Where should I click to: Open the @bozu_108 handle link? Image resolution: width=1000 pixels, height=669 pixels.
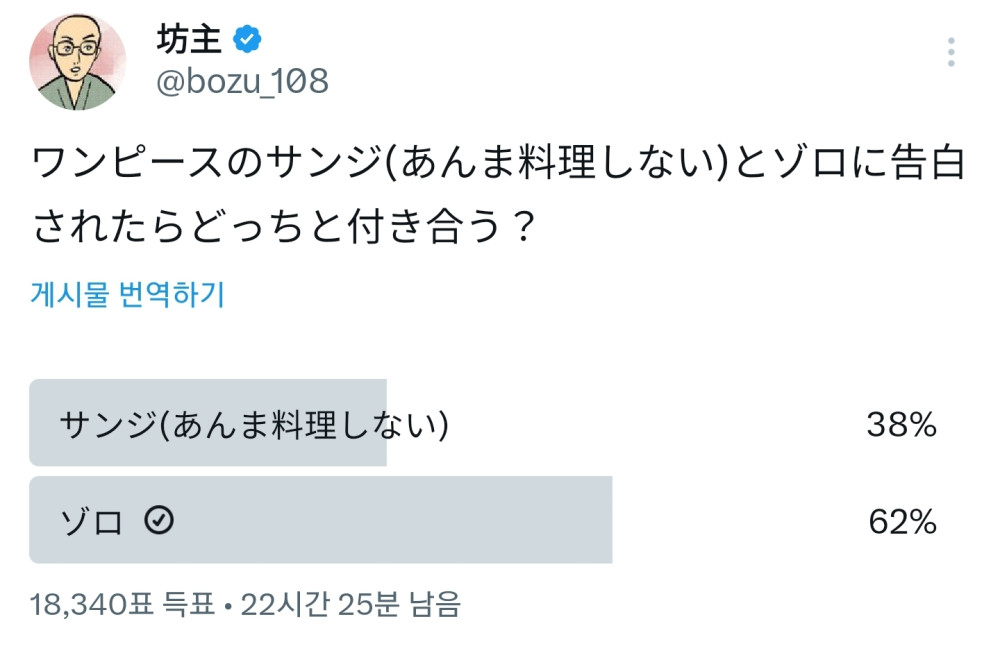coord(242,81)
